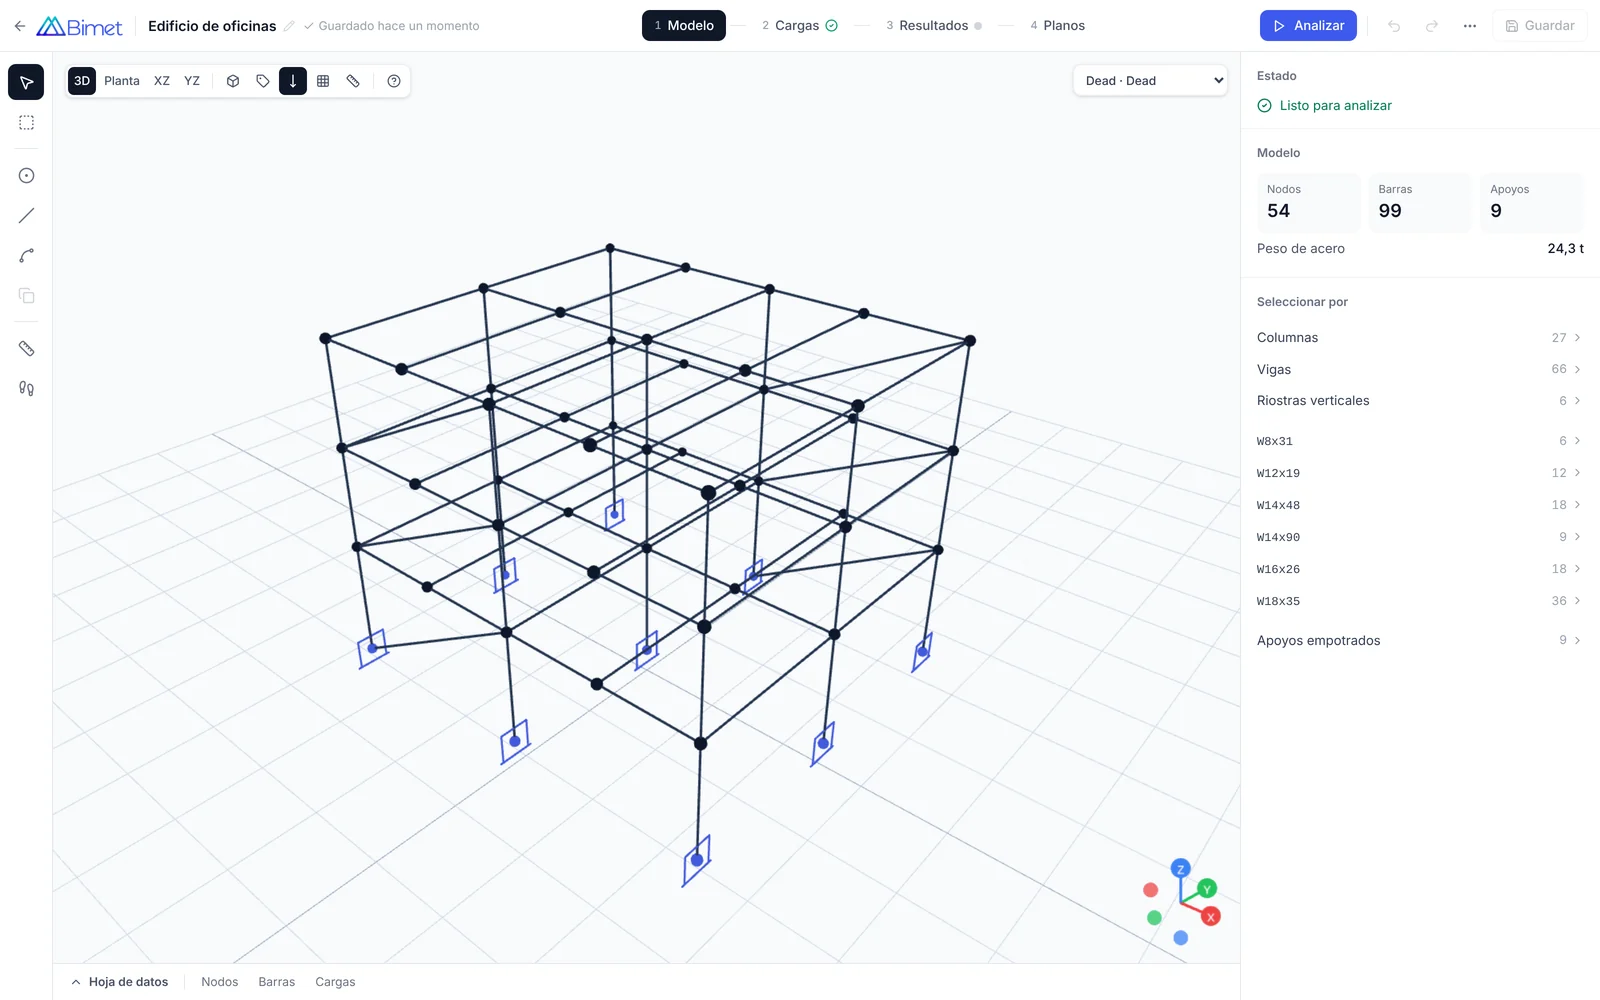Image resolution: width=1600 pixels, height=1000 pixels.
Task: Expand the W14x48 section row
Action: pyautogui.click(x=1419, y=505)
